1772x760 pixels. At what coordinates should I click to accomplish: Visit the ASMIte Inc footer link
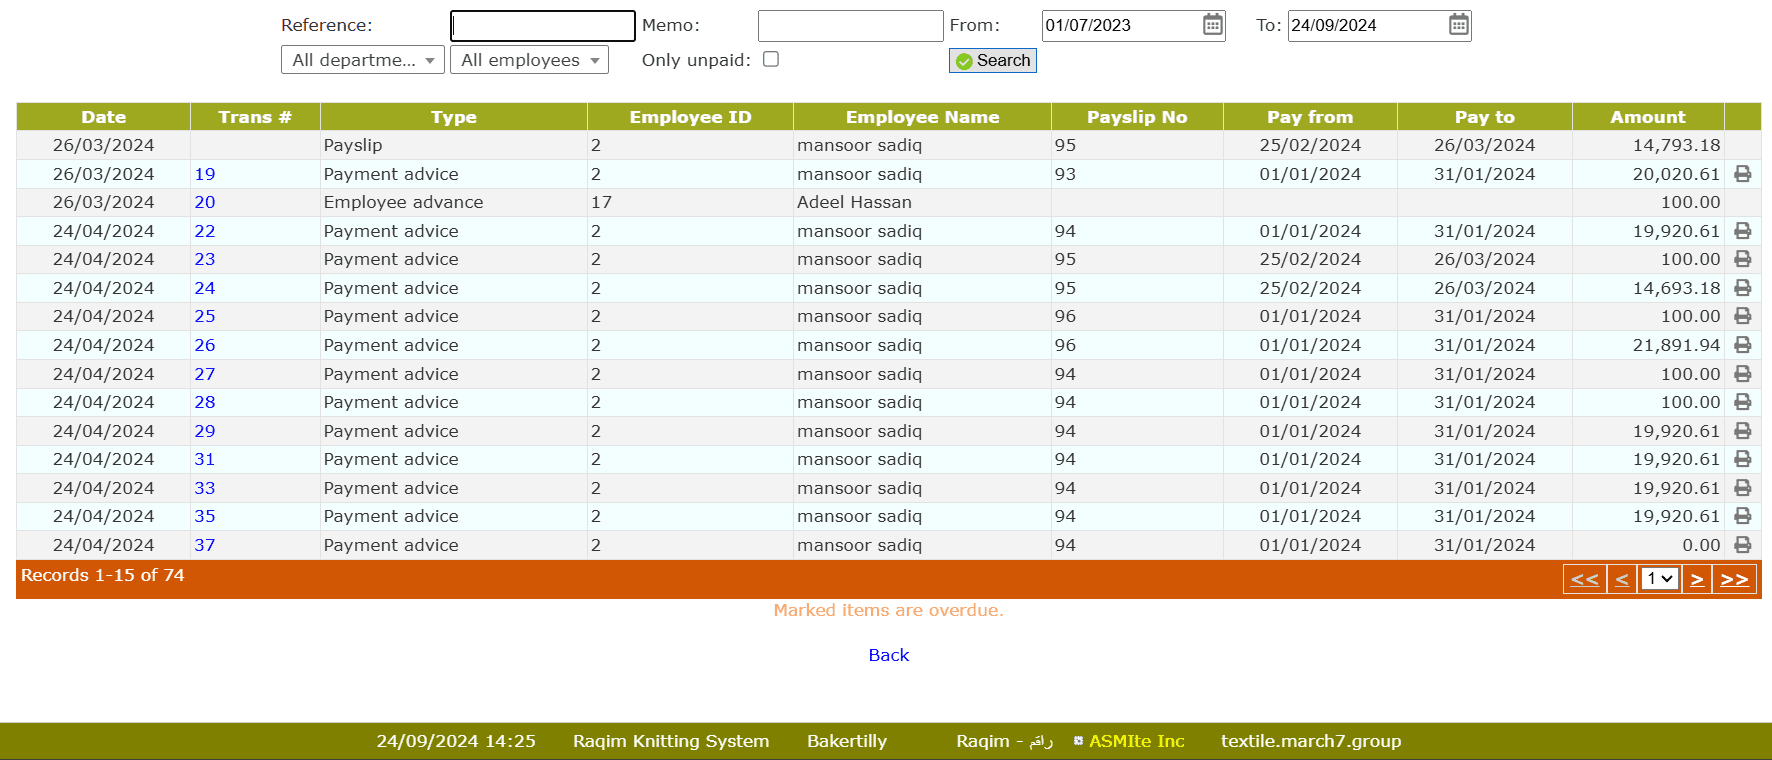(x=1136, y=741)
